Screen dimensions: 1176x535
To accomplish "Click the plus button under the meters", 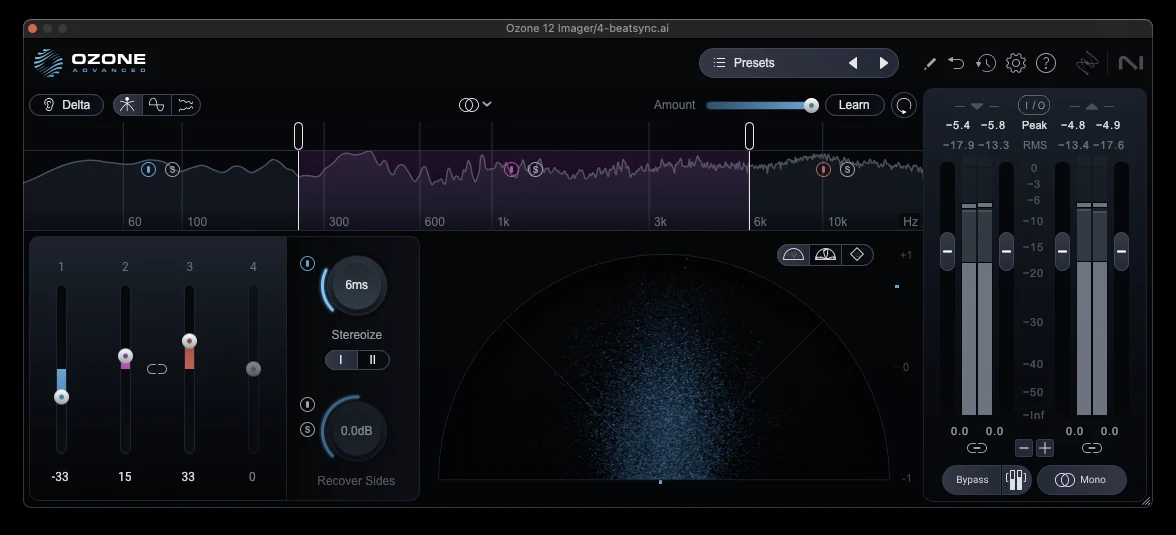I will pos(1045,448).
